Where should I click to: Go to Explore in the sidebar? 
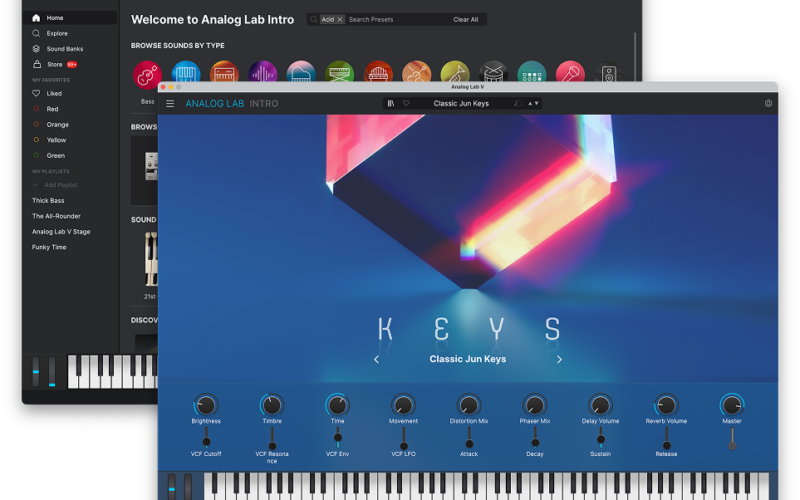(x=57, y=33)
